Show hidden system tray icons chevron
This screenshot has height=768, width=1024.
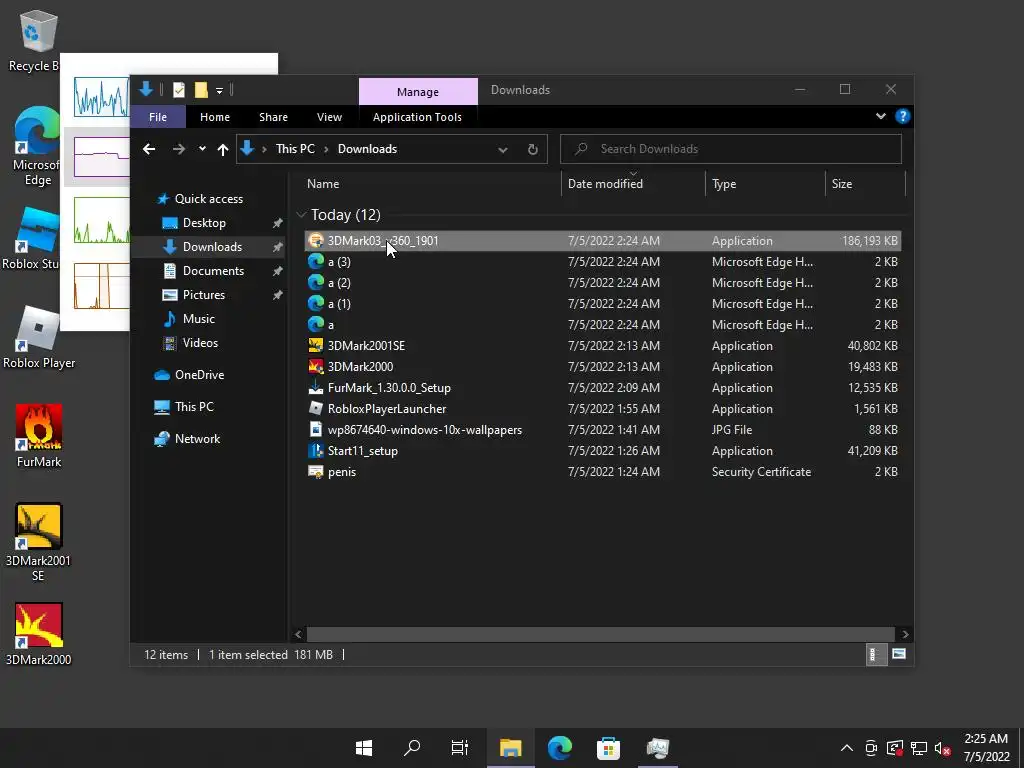(x=846, y=748)
